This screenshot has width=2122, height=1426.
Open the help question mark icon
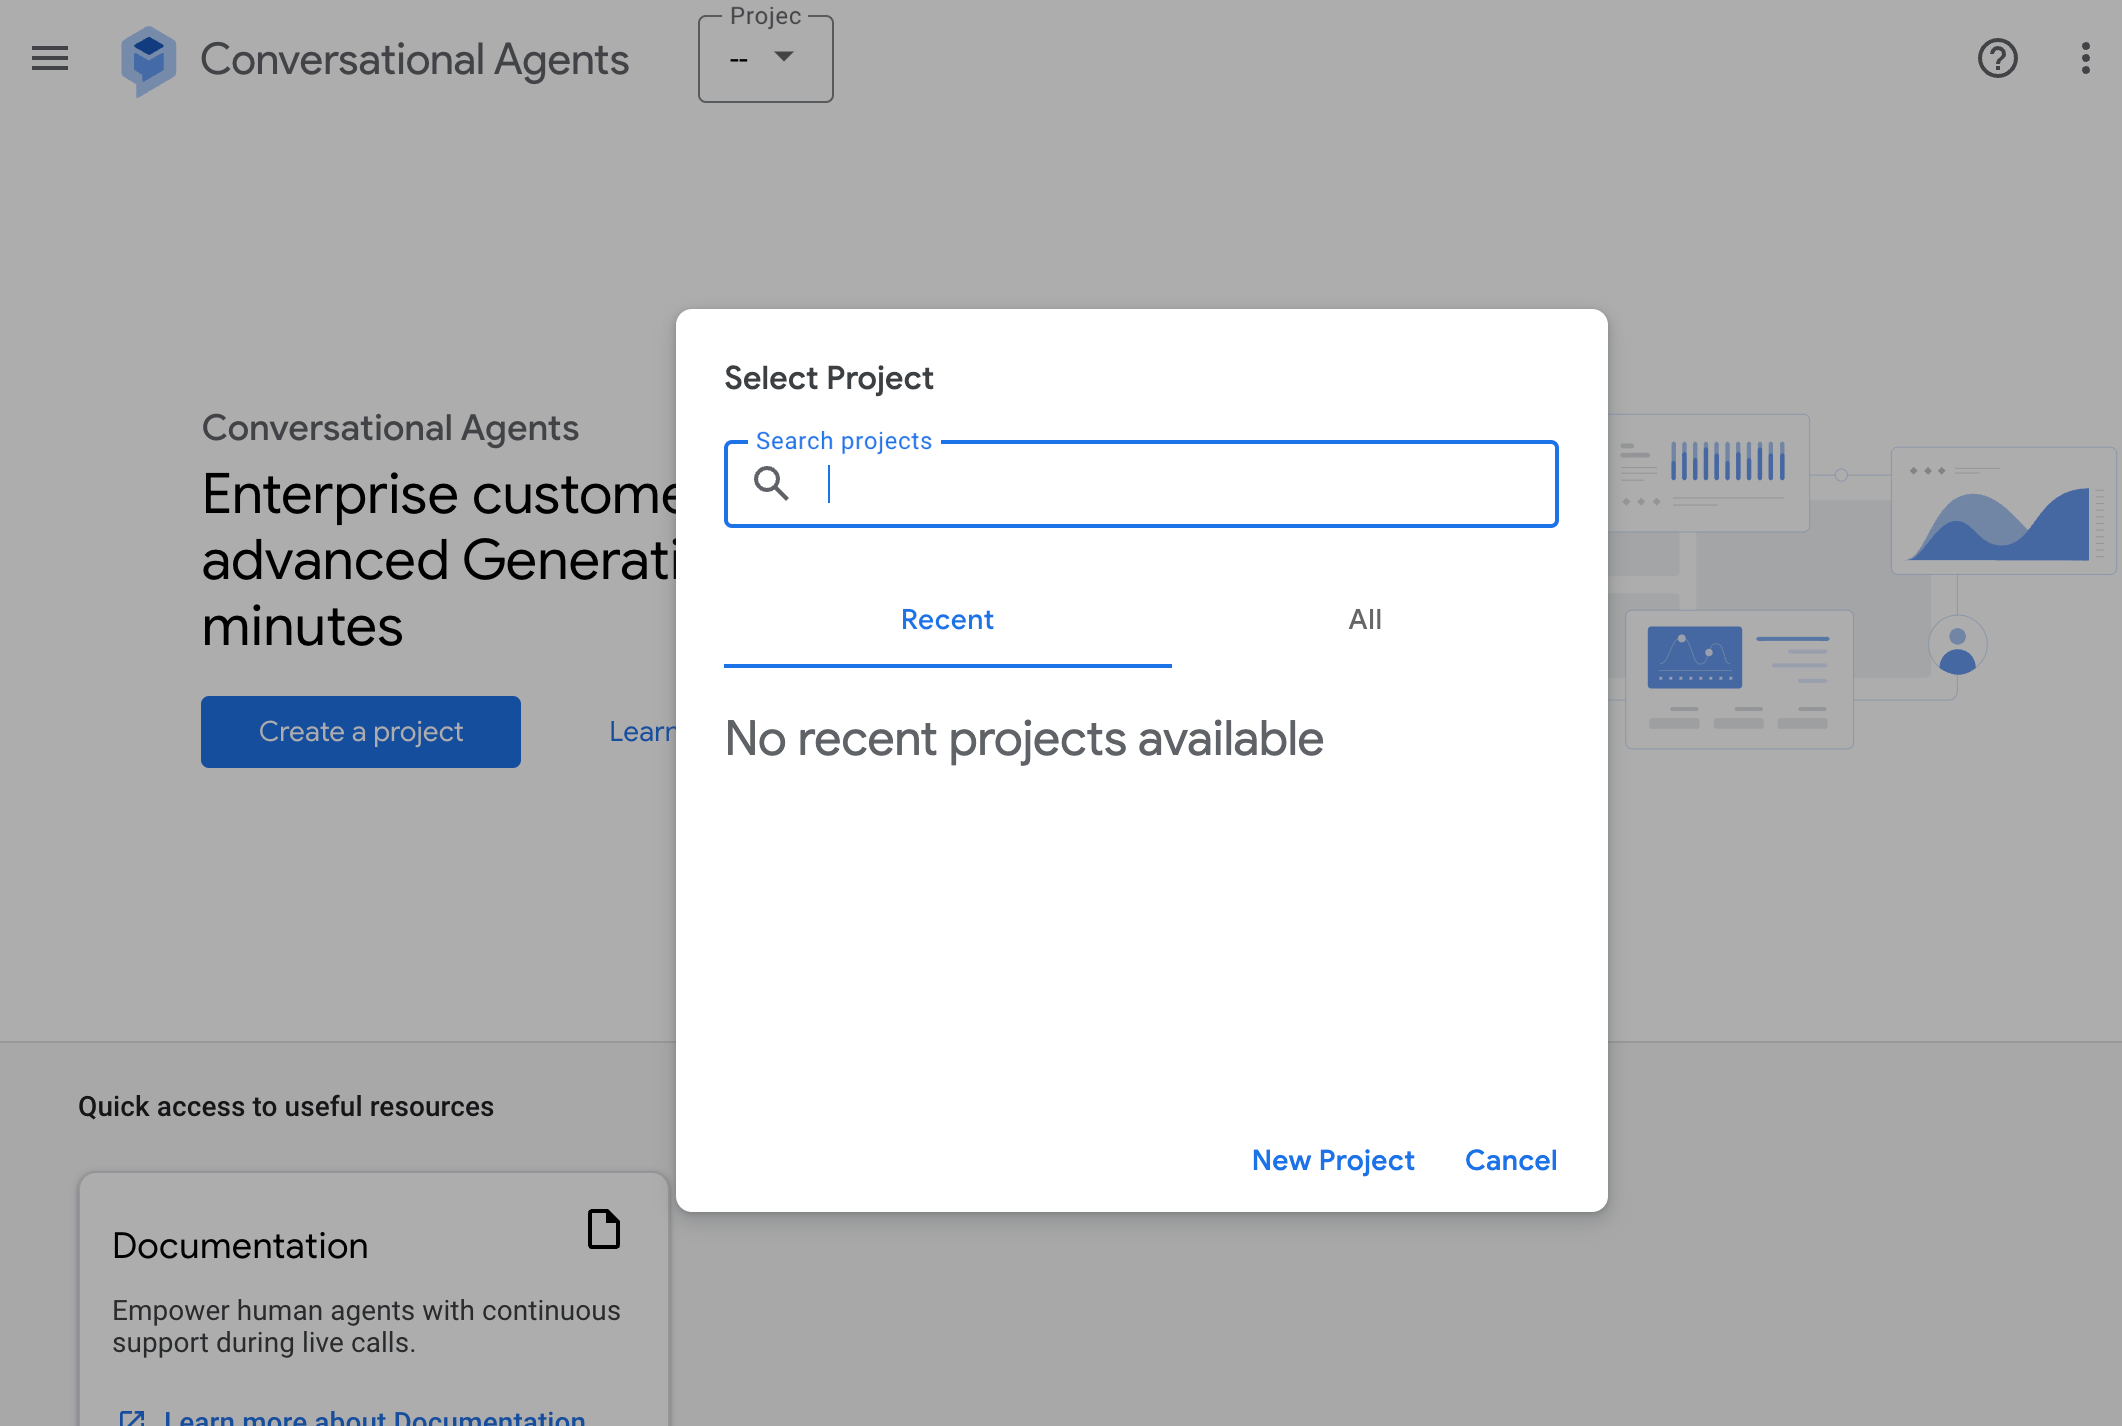coord(1997,59)
